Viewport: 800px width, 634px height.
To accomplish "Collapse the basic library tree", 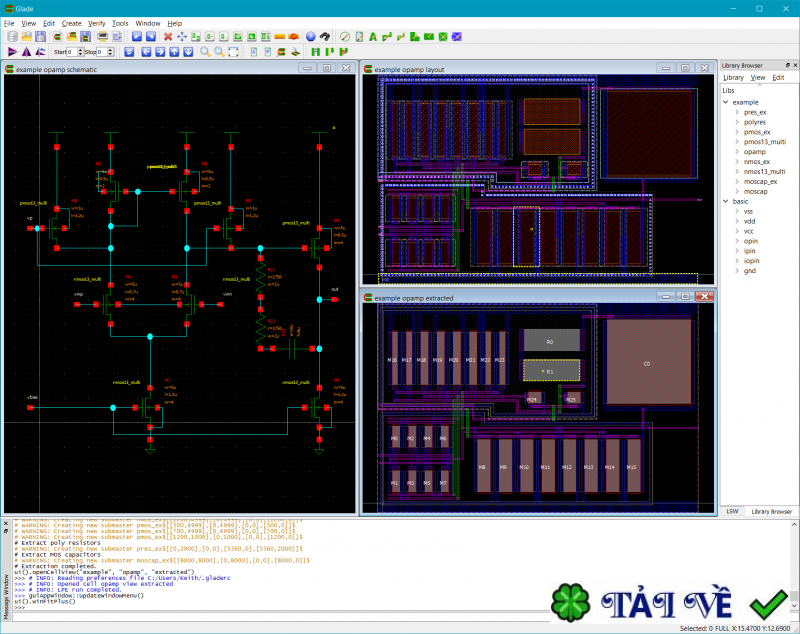I will click(x=725, y=201).
